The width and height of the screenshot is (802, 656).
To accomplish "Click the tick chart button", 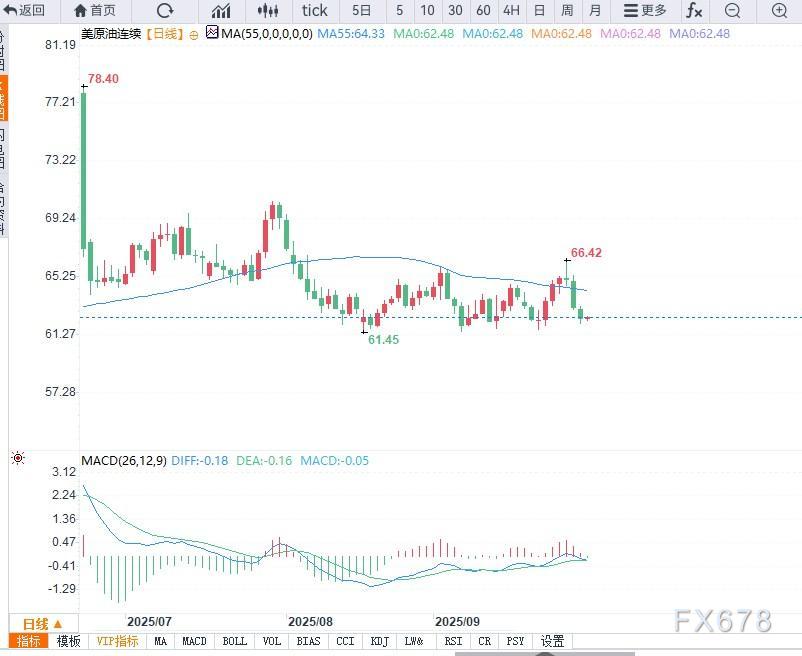I will click(x=314, y=11).
